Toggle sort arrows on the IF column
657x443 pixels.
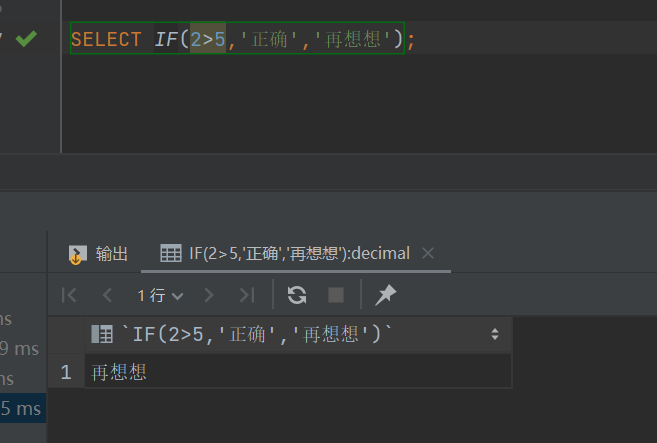[x=494, y=335]
